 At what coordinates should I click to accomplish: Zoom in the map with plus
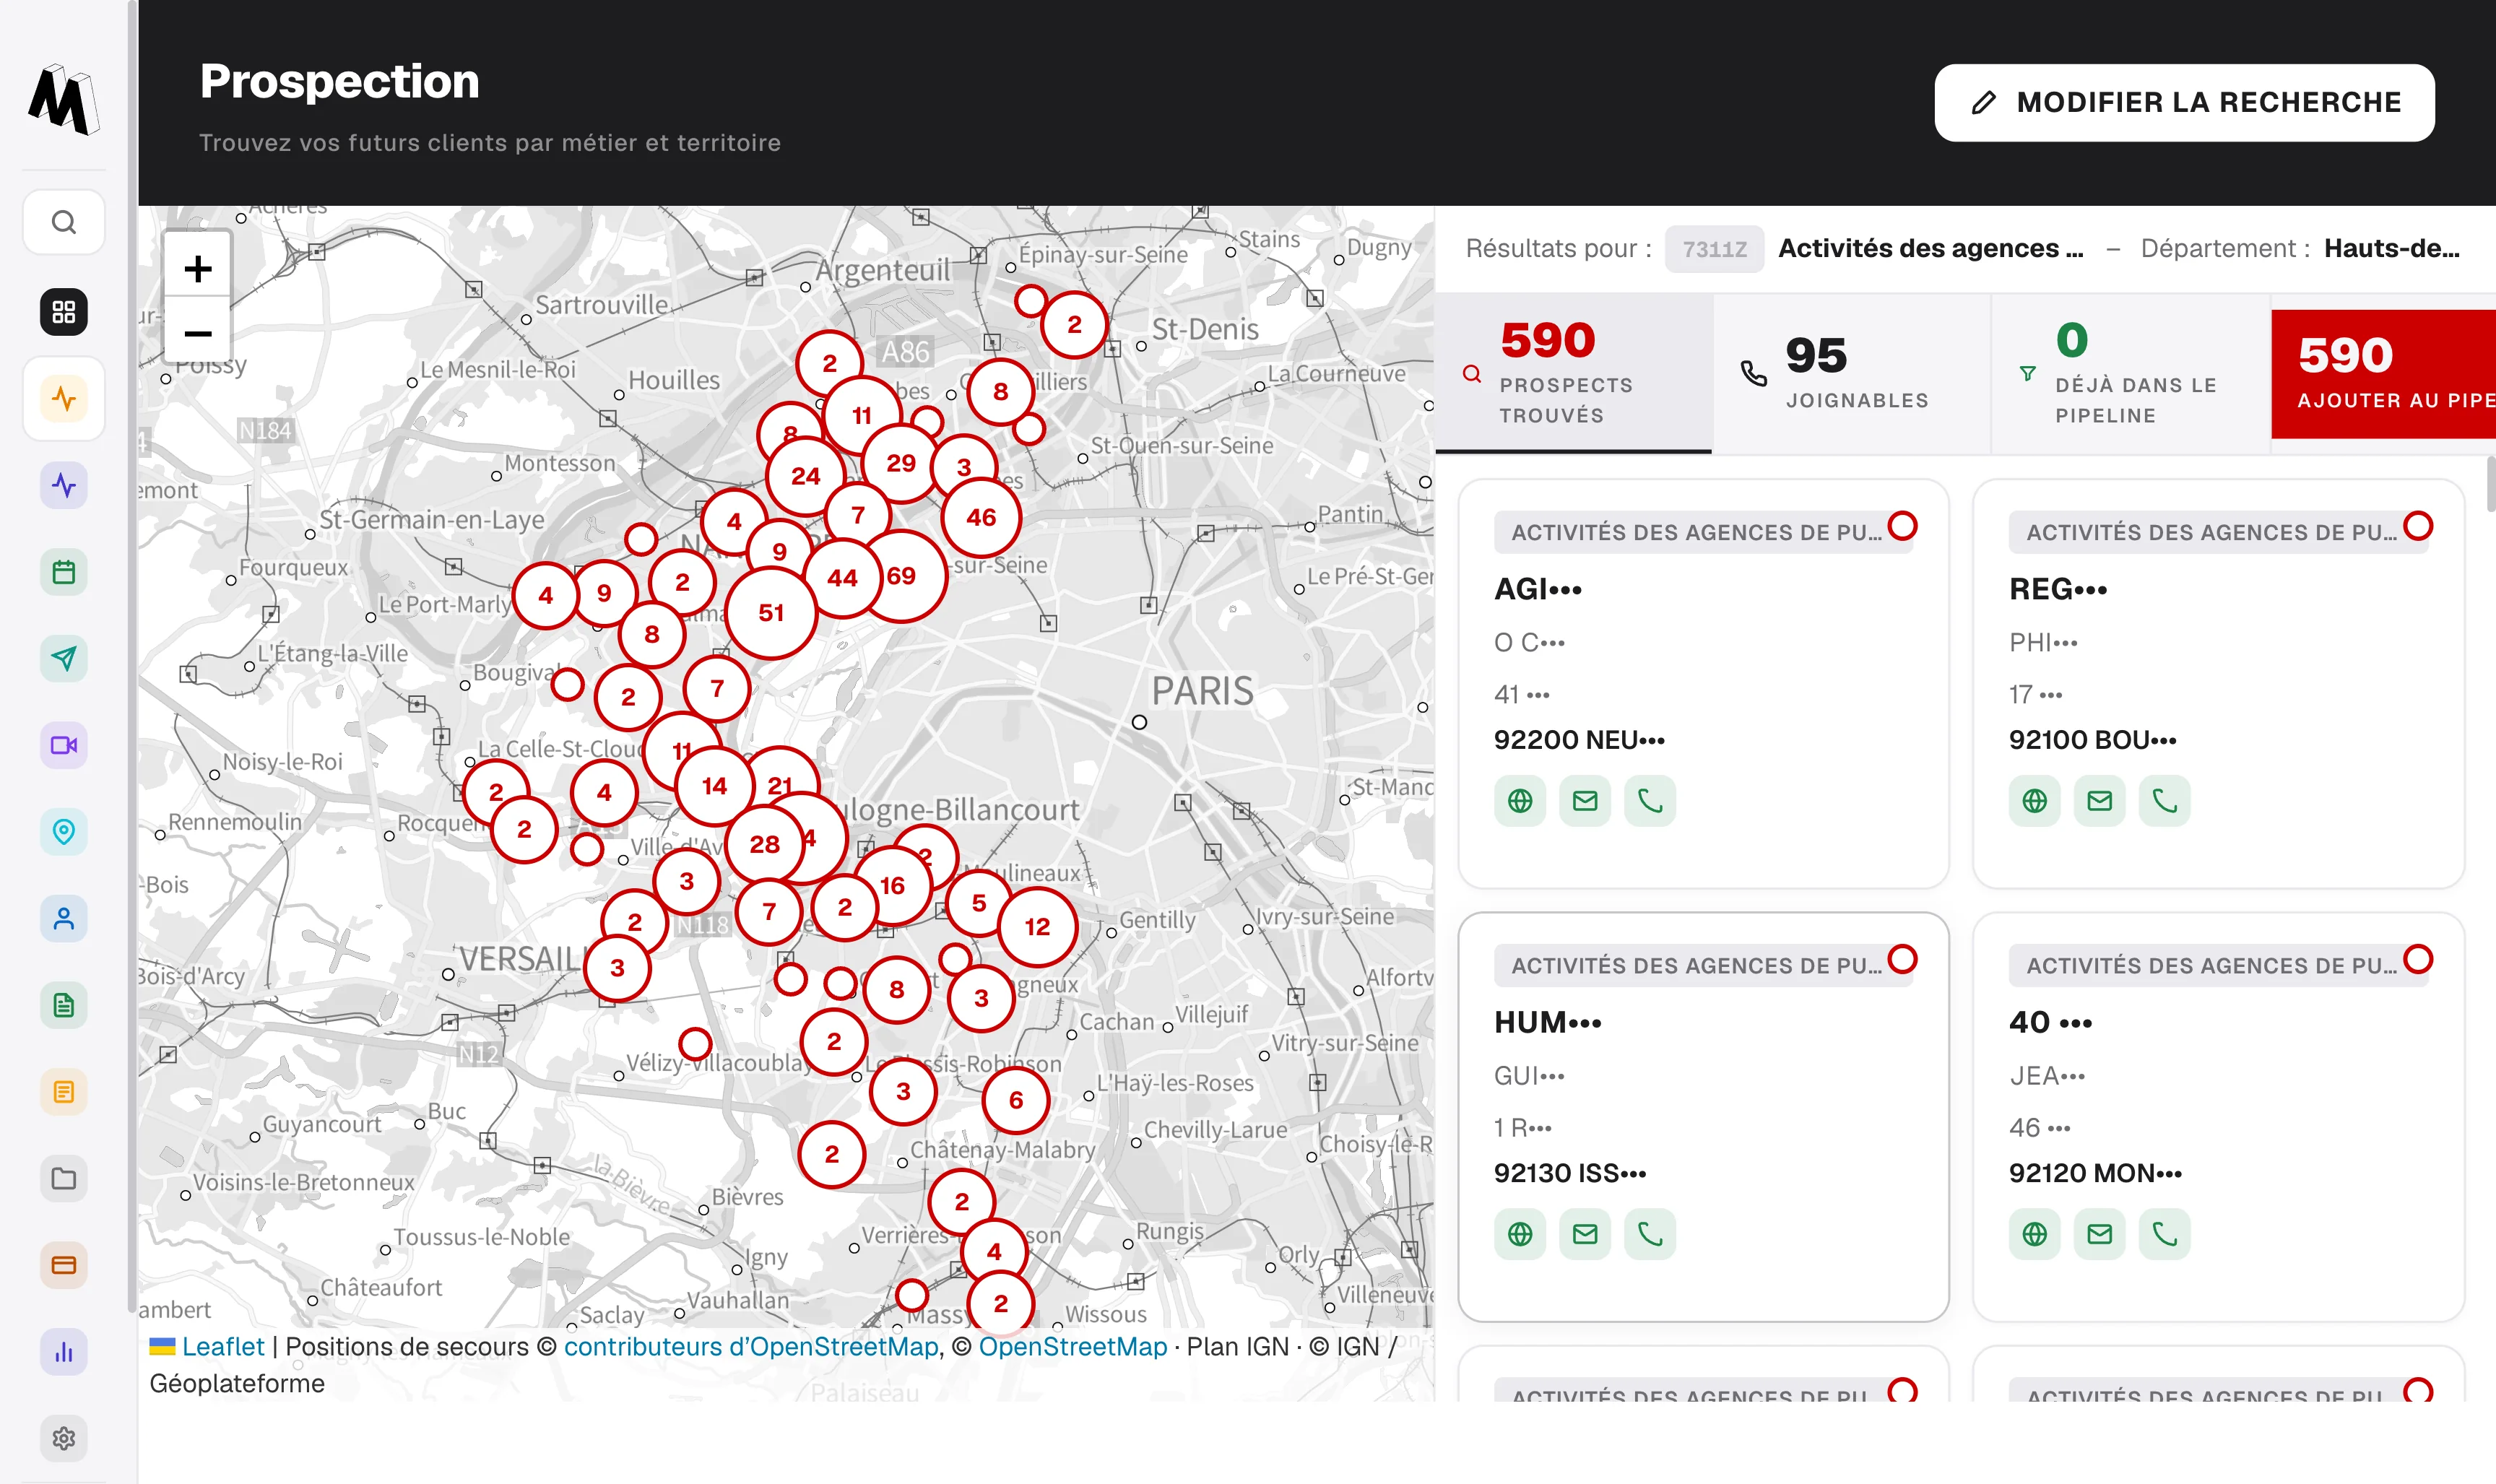pyautogui.click(x=198, y=268)
